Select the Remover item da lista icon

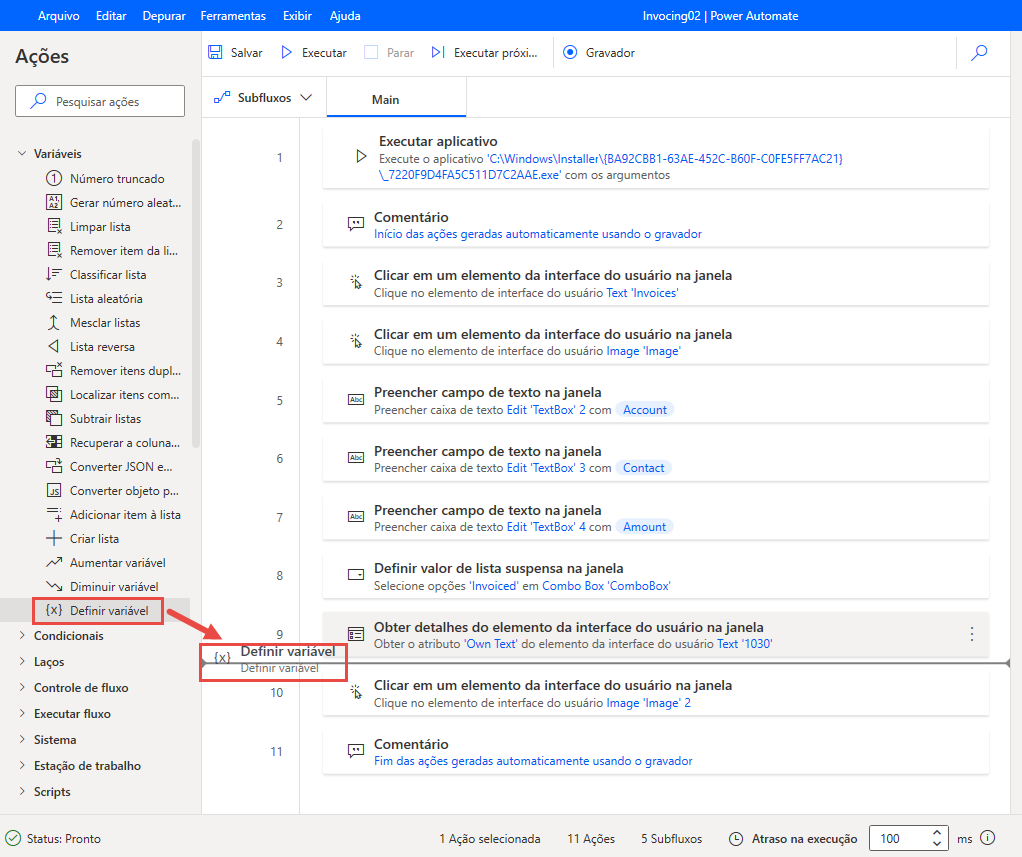click(x=53, y=250)
